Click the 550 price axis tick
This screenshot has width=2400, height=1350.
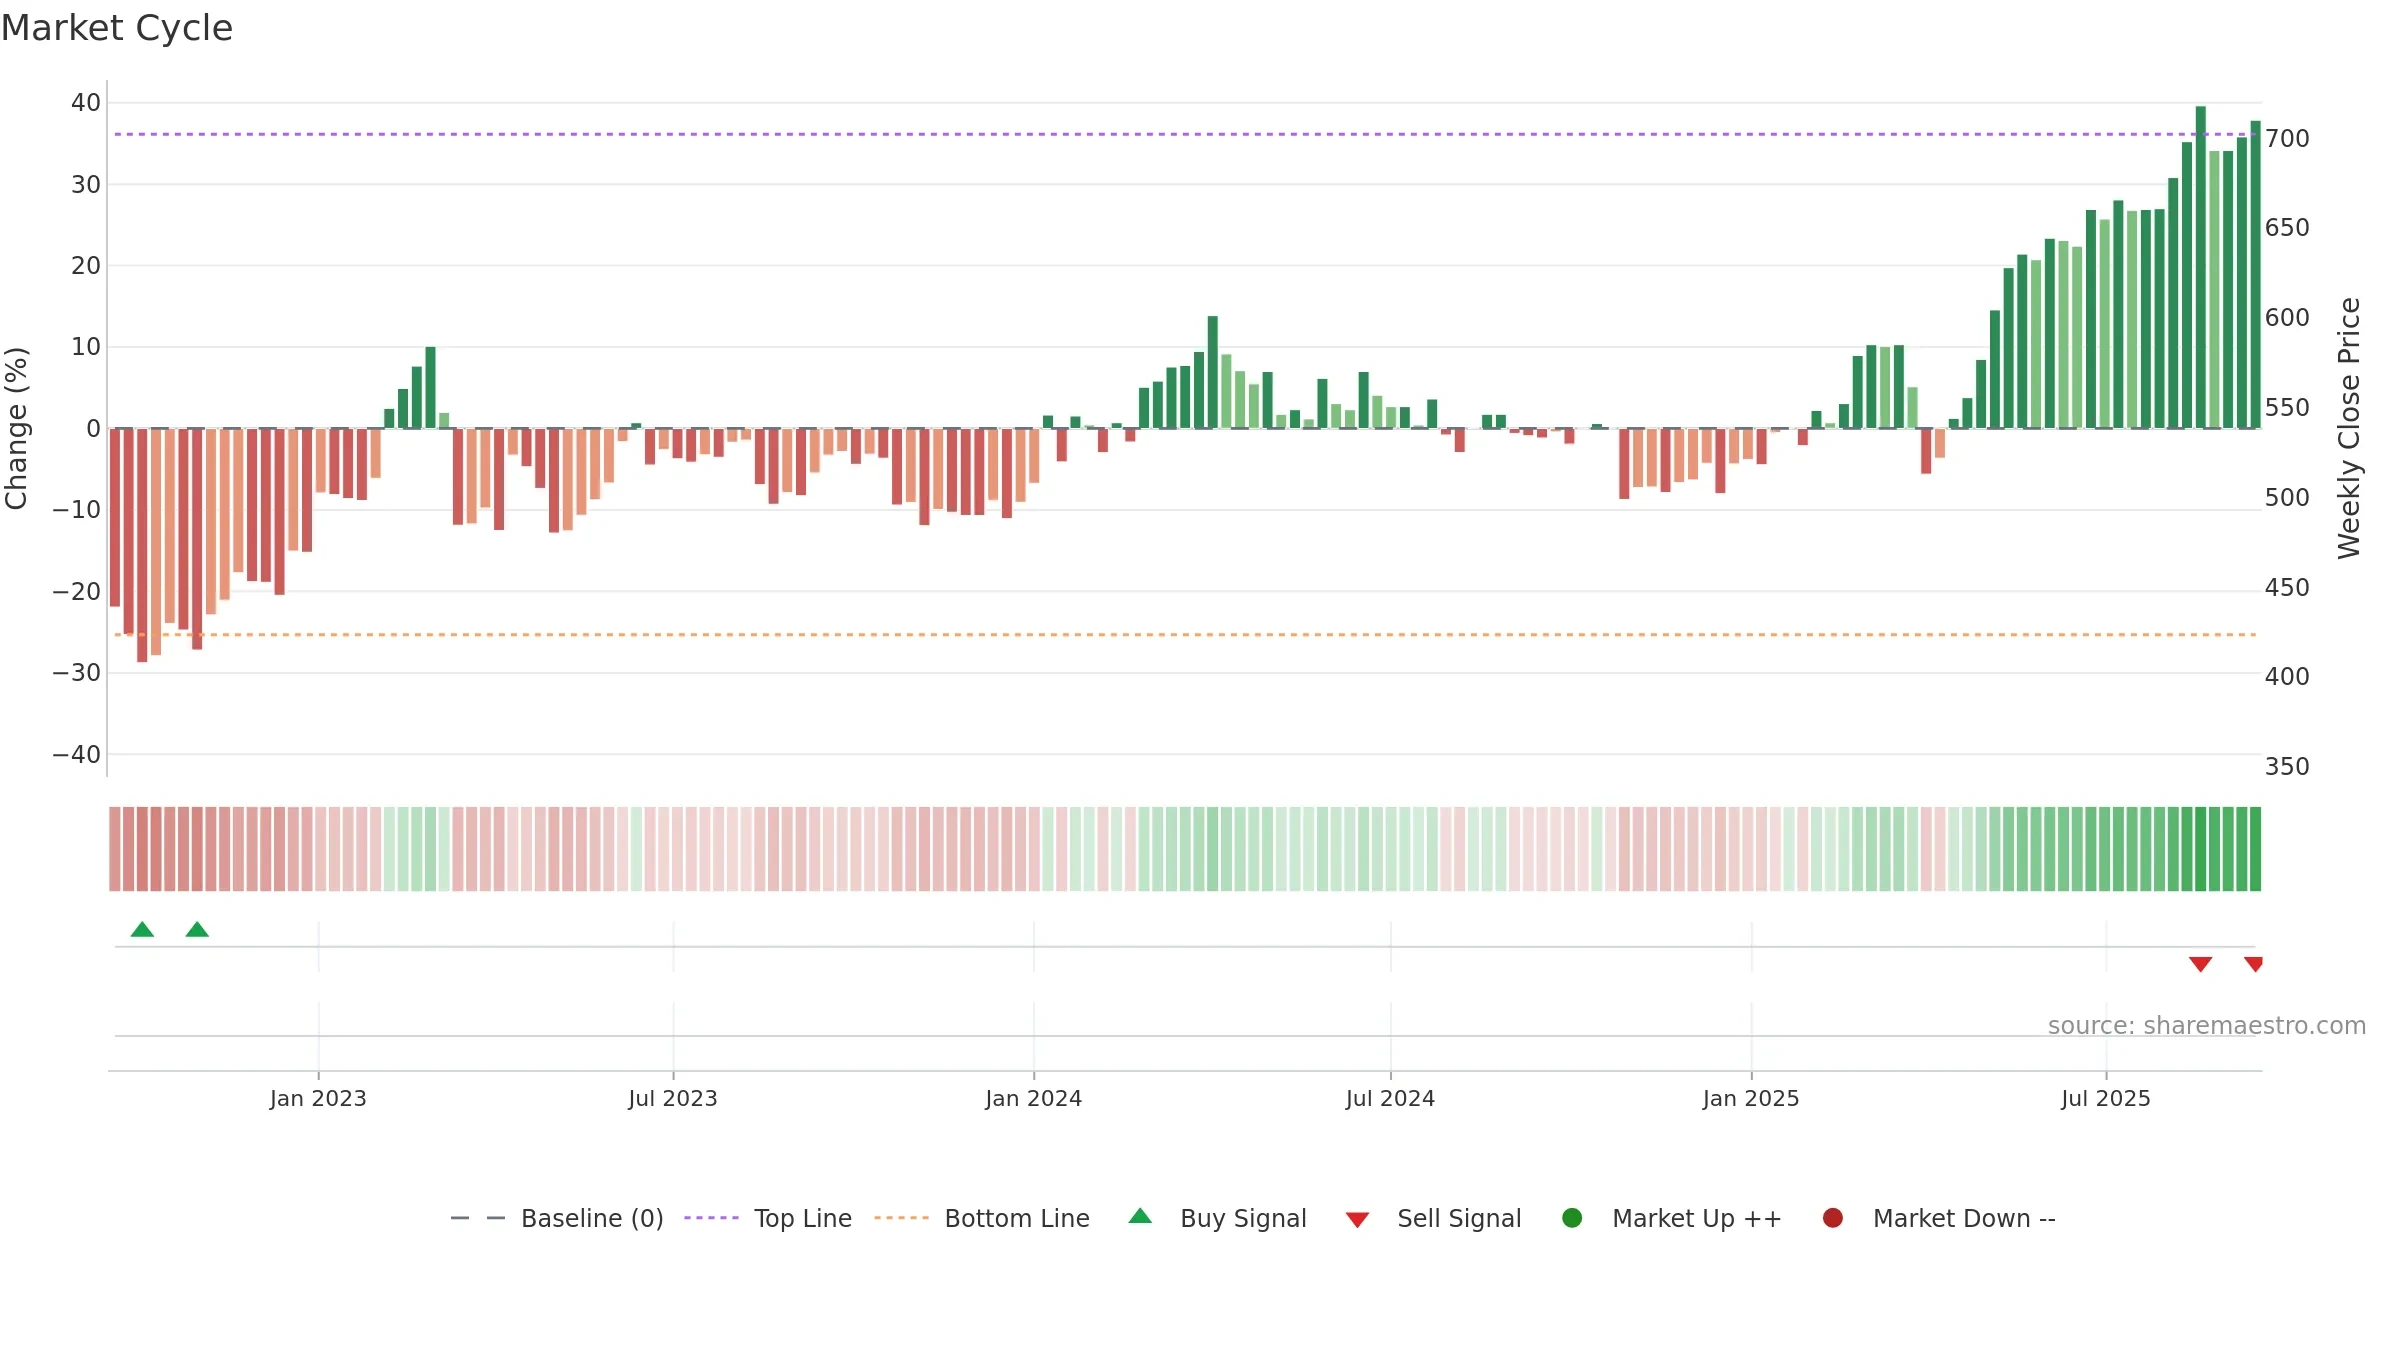[2287, 407]
